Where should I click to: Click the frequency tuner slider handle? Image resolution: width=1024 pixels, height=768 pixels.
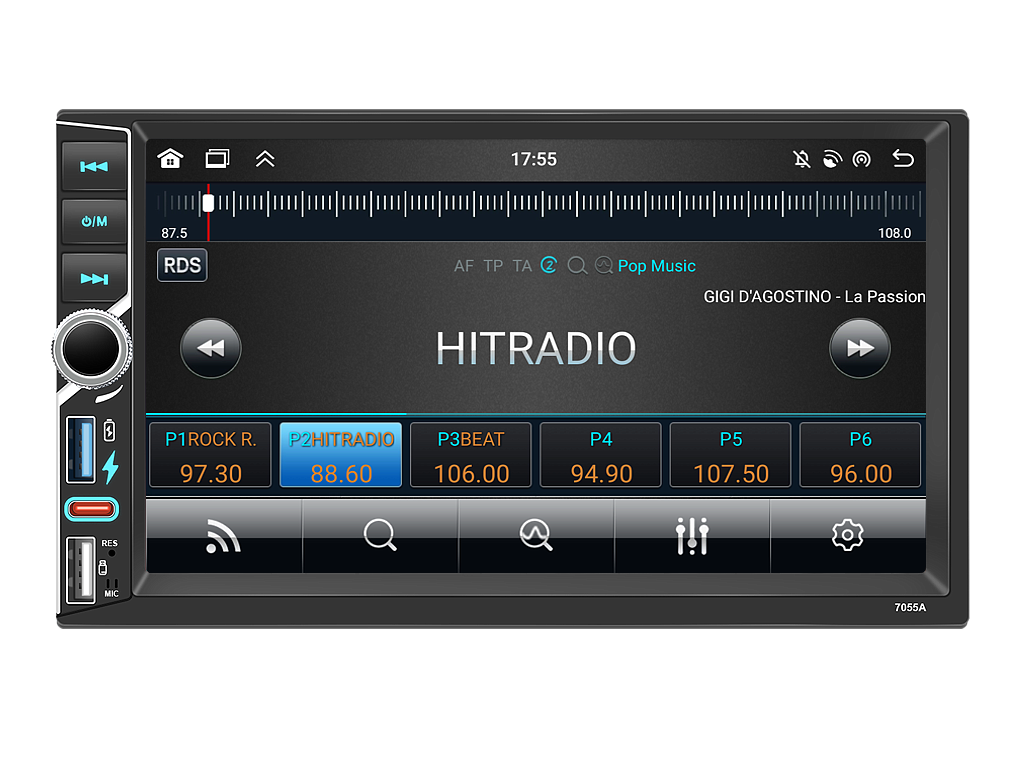(208, 203)
